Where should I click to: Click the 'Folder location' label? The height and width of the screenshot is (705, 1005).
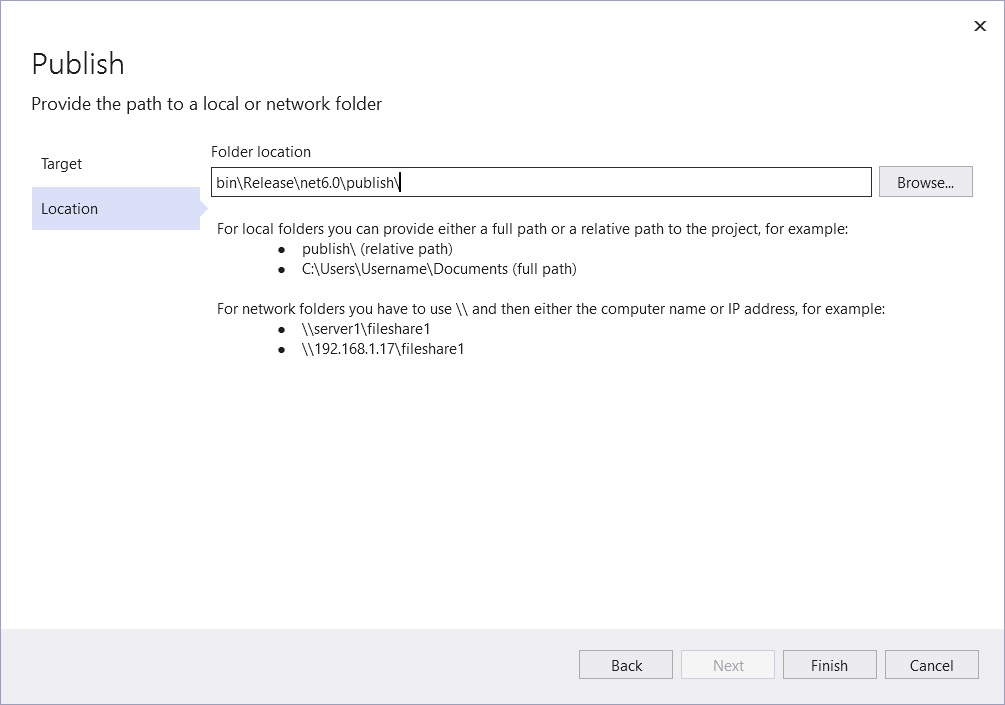(x=261, y=152)
